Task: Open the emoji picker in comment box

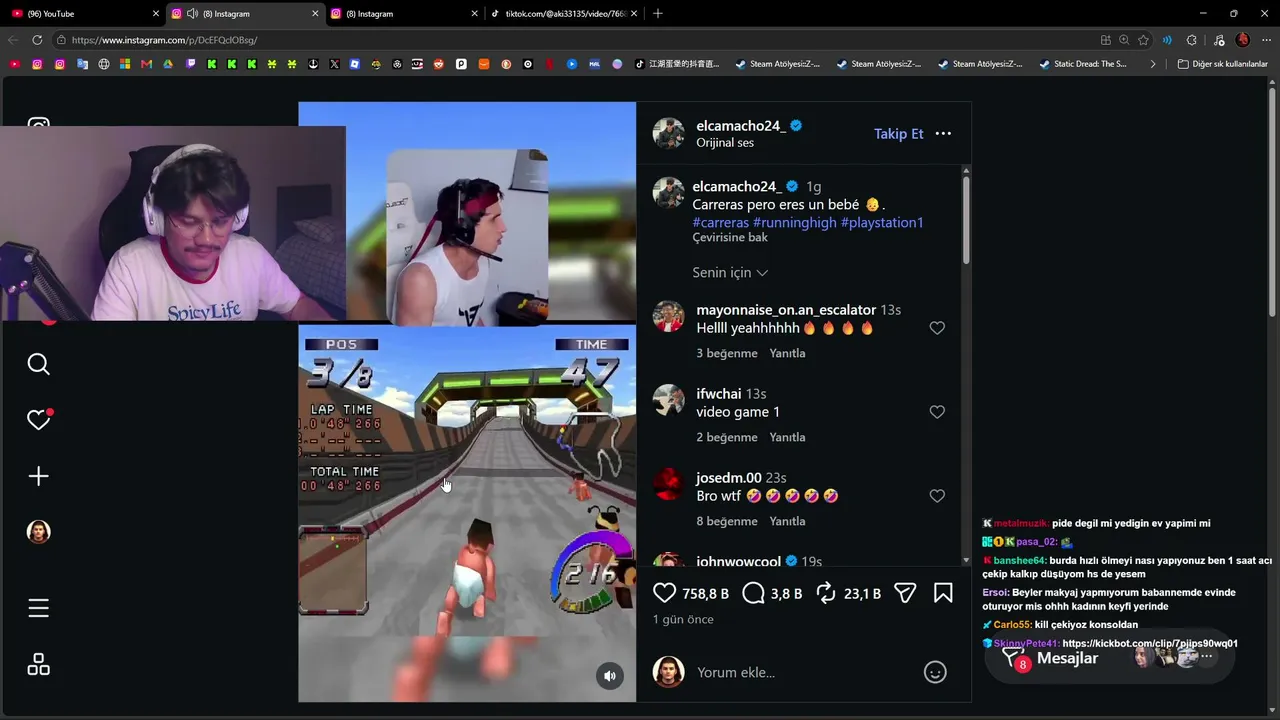Action: 935,672
